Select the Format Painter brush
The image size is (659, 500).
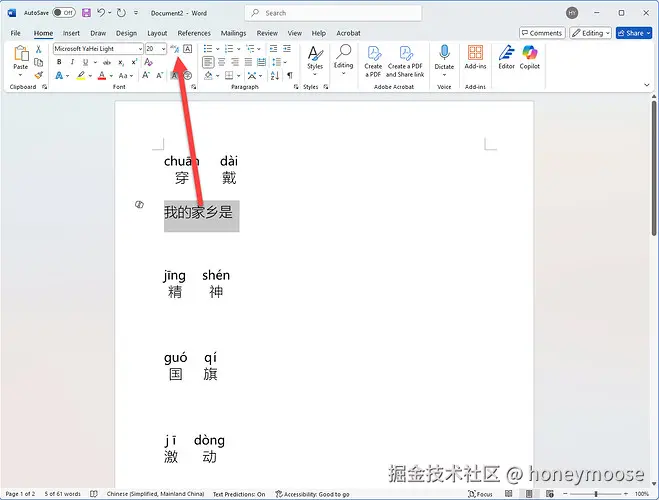[38, 75]
